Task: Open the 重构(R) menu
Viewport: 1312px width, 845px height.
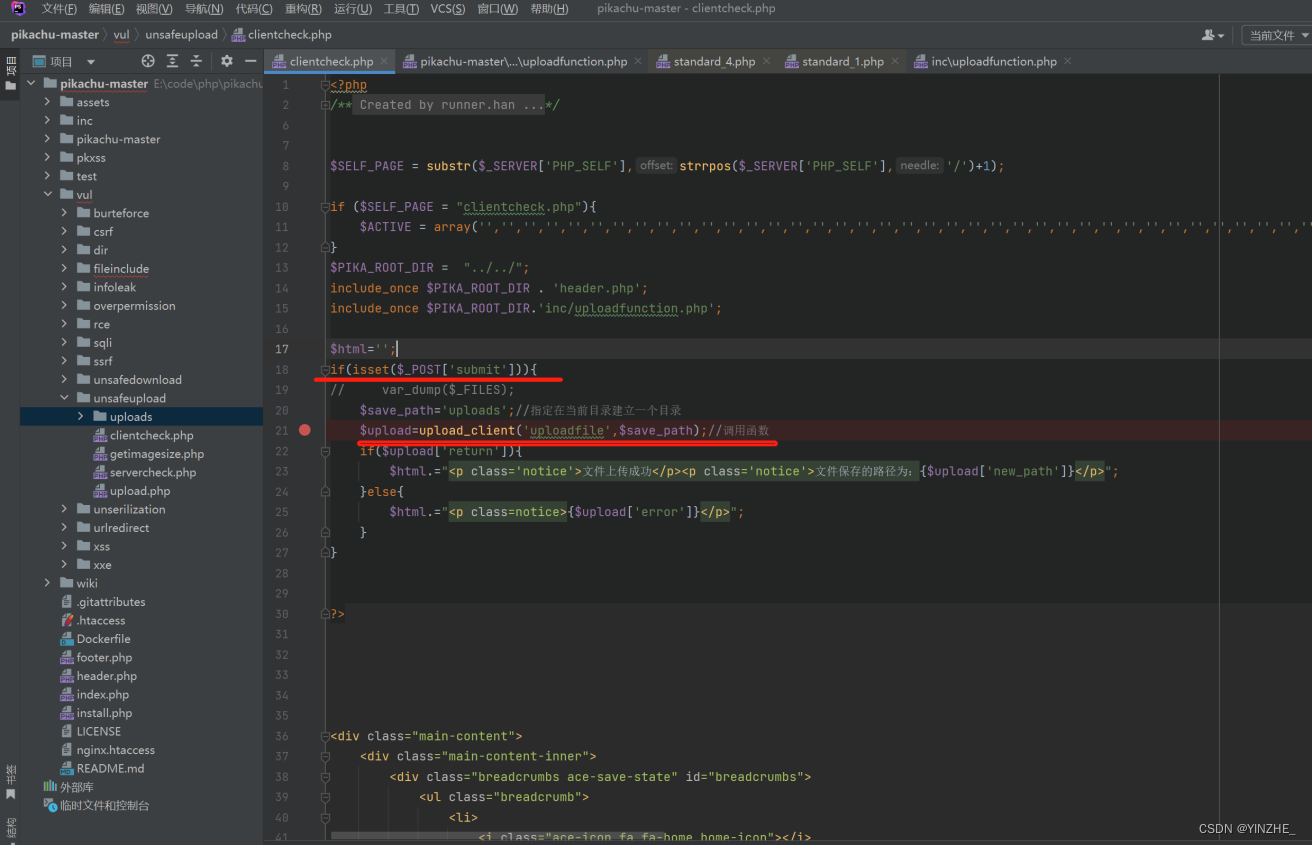Action: coord(303,9)
